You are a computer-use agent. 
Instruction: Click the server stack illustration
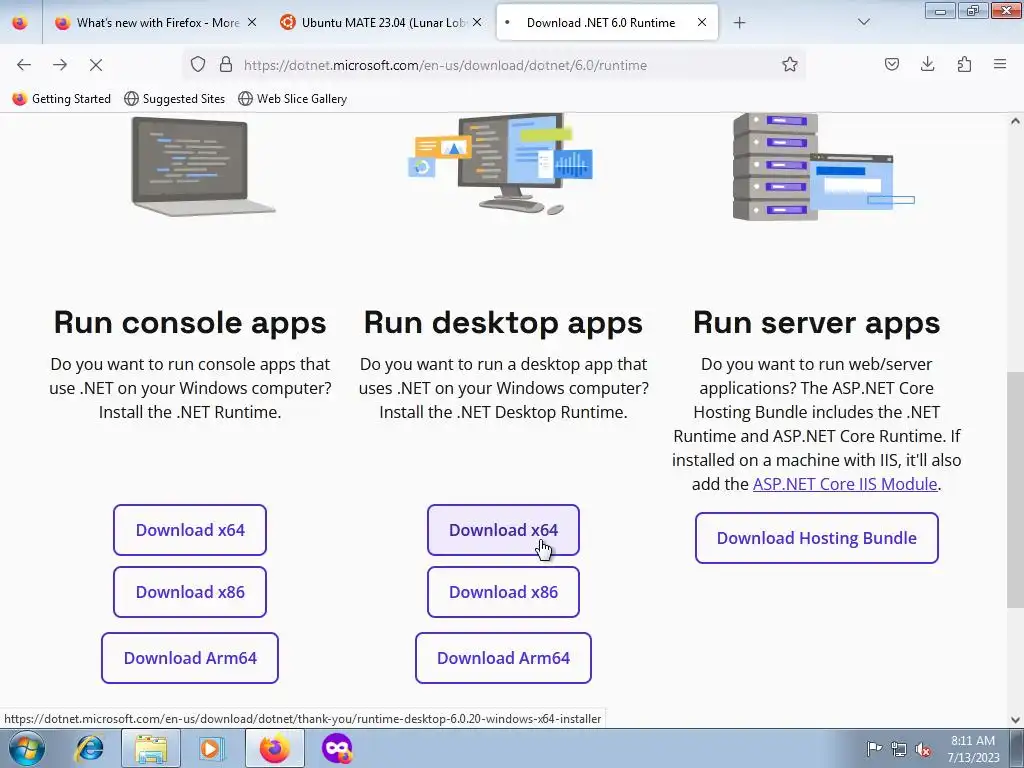(x=823, y=167)
